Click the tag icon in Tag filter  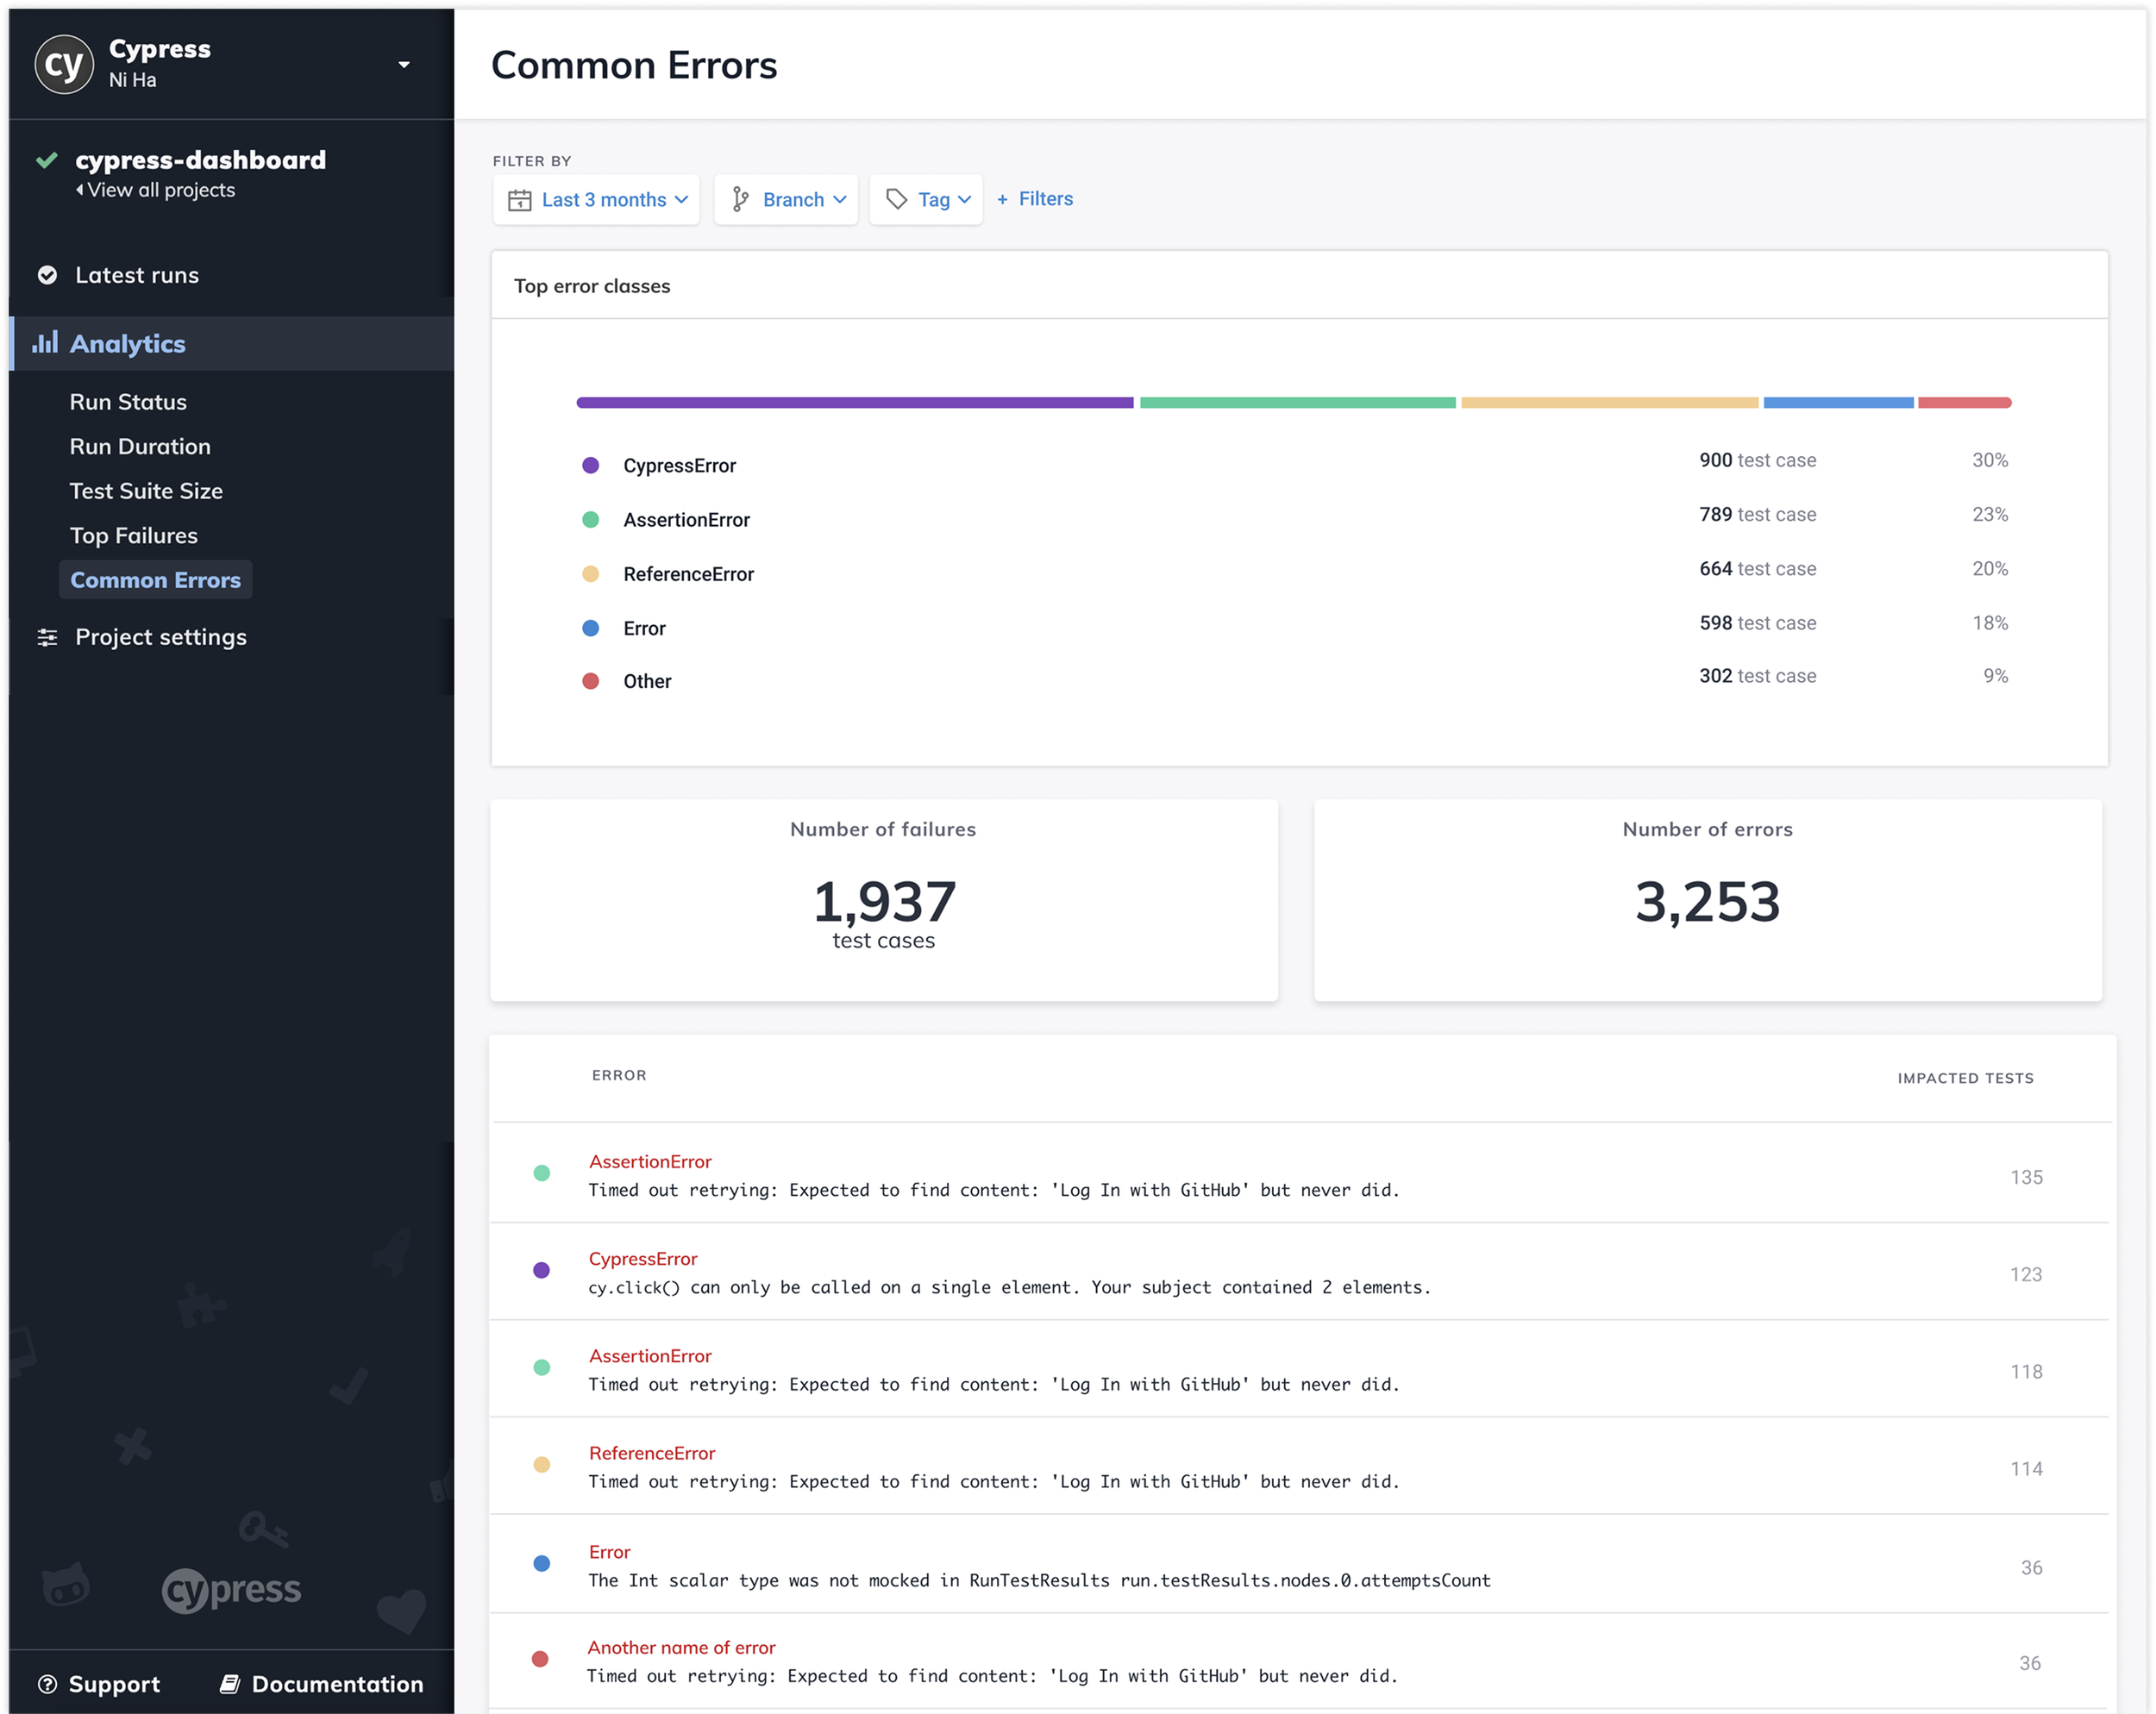coord(897,200)
